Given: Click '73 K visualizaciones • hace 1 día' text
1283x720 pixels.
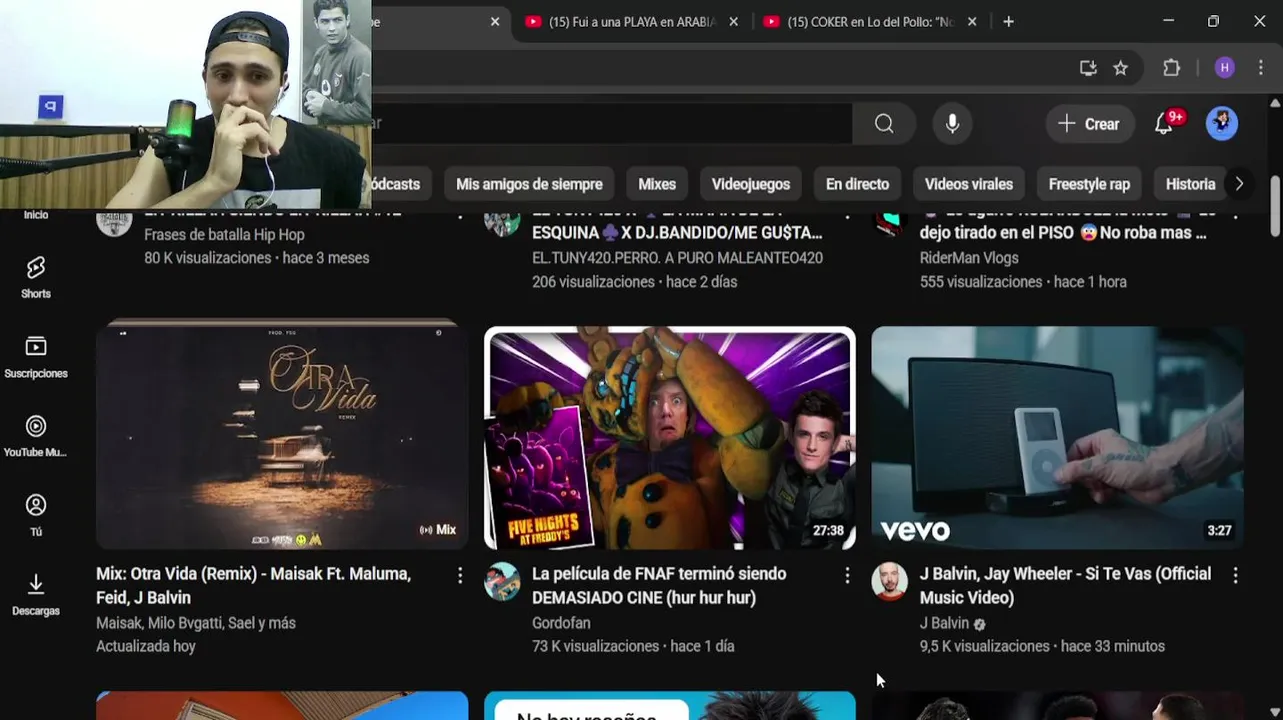Looking at the screenshot, I should (633, 647).
